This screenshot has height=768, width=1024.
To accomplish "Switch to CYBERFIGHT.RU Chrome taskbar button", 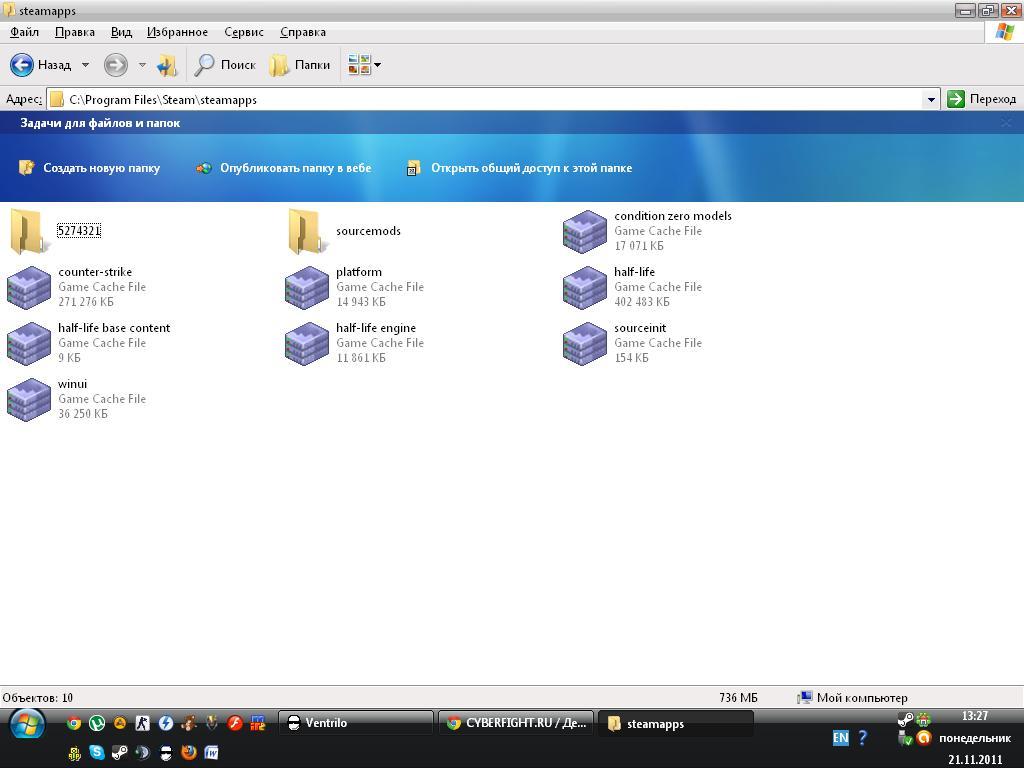I will (x=516, y=723).
